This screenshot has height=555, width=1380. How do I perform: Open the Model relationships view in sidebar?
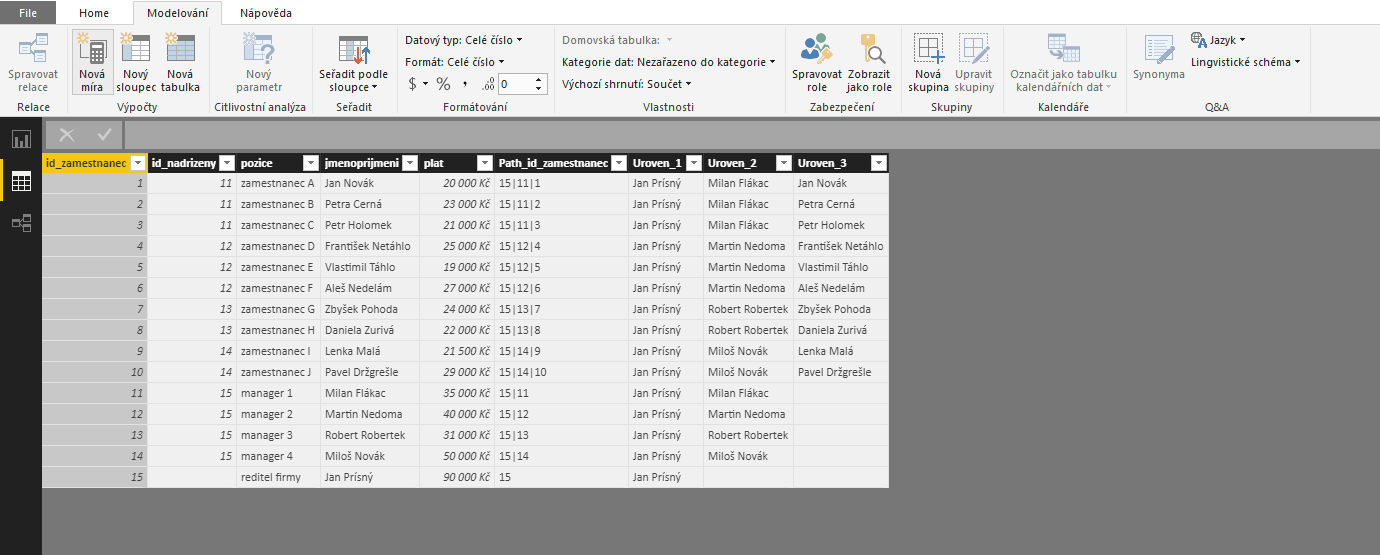21,223
